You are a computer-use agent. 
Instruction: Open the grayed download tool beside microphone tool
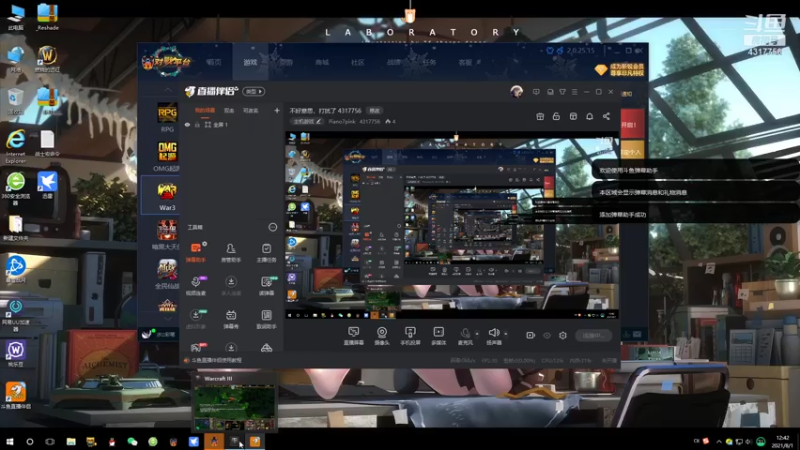231,286
